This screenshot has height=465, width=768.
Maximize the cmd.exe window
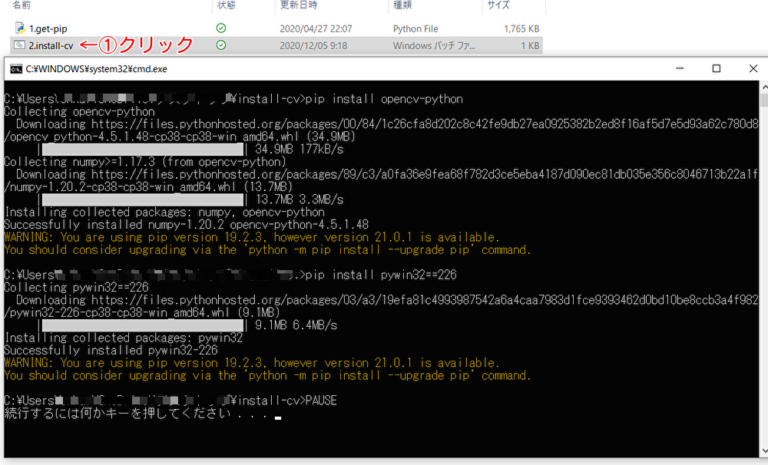pyautogui.click(x=716, y=69)
